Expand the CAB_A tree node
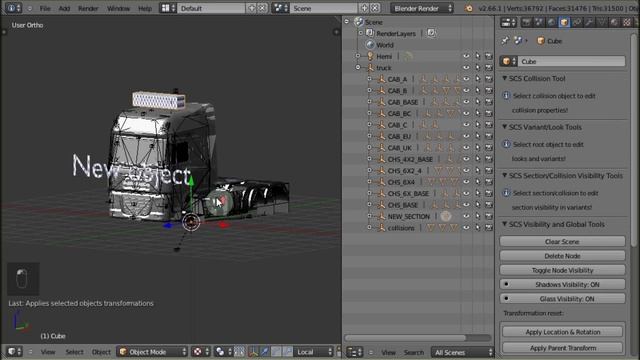 click(369, 79)
